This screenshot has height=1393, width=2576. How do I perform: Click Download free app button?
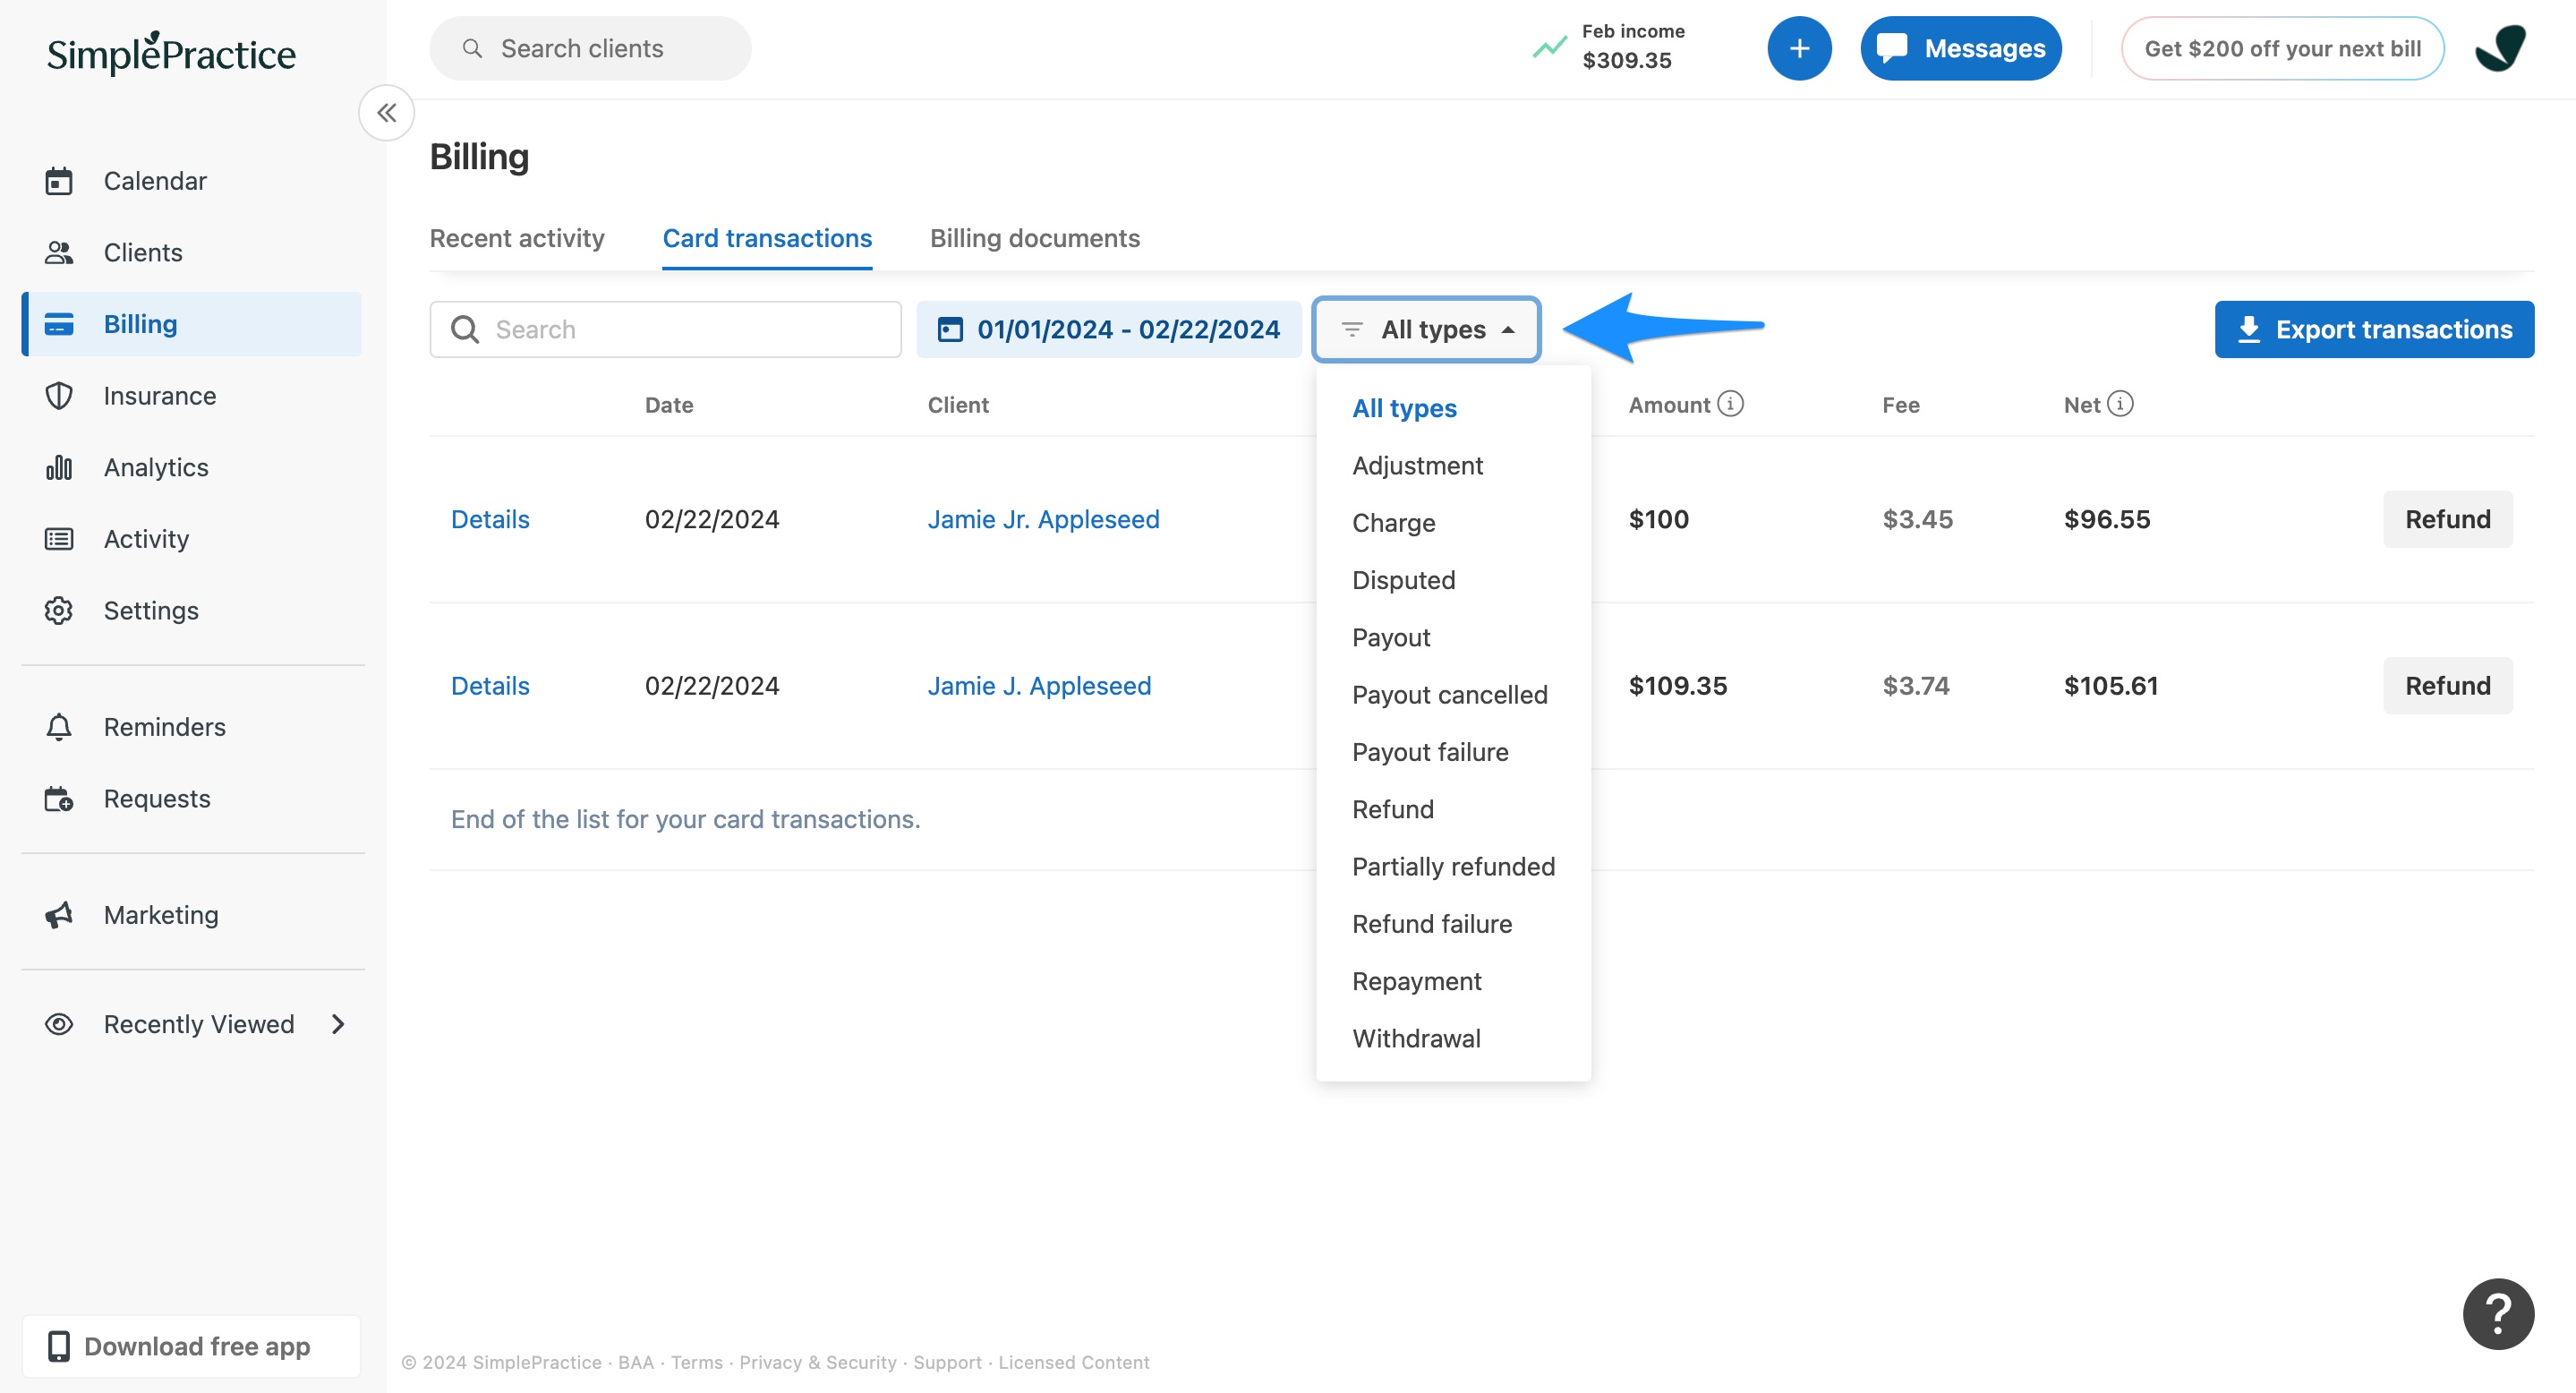click(191, 1346)
